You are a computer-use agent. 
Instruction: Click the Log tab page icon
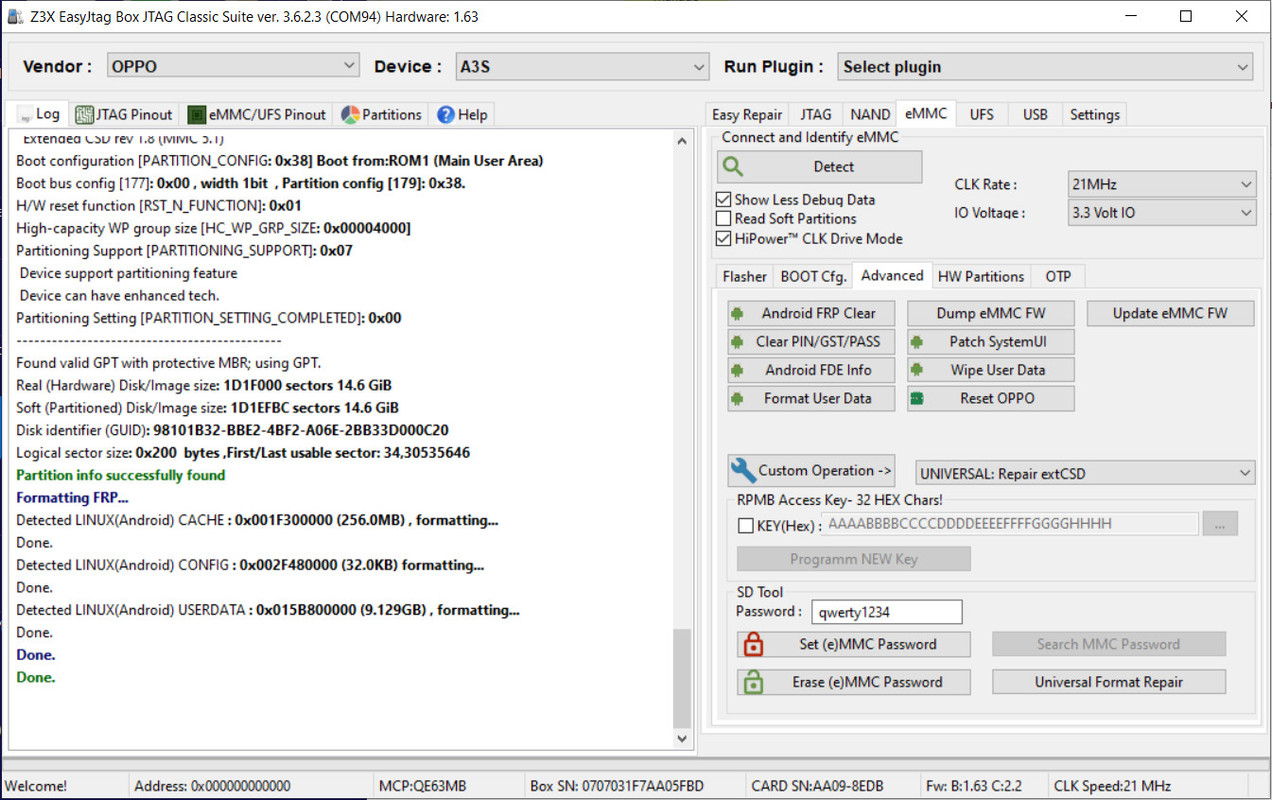point(23,114)
